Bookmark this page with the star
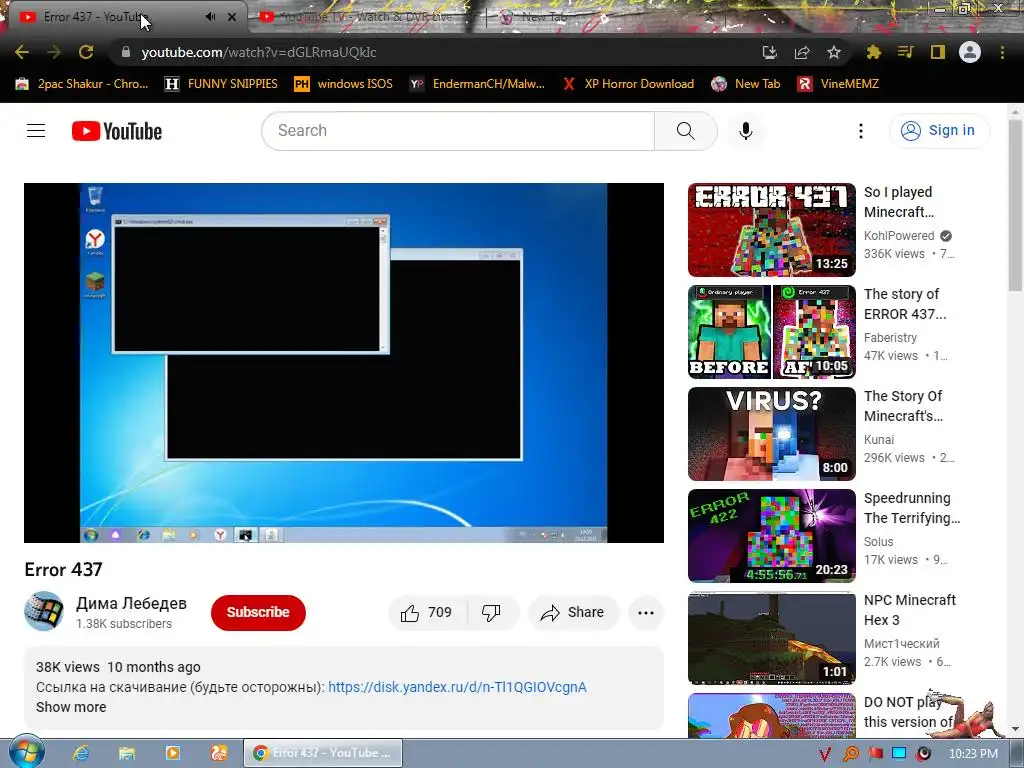The width and height of the screenshot is (1024, 768). (x=833, y=52)
